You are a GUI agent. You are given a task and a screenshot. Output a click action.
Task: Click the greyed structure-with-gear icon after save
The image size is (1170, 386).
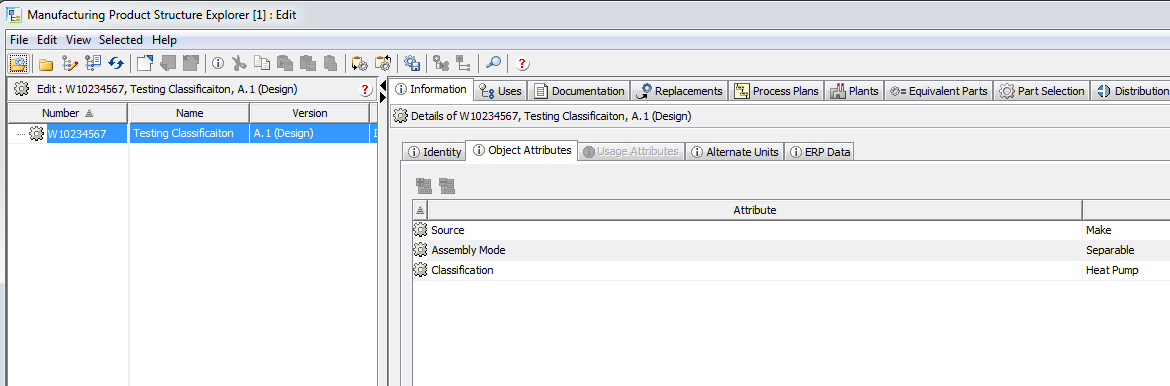tap(440, 63)
